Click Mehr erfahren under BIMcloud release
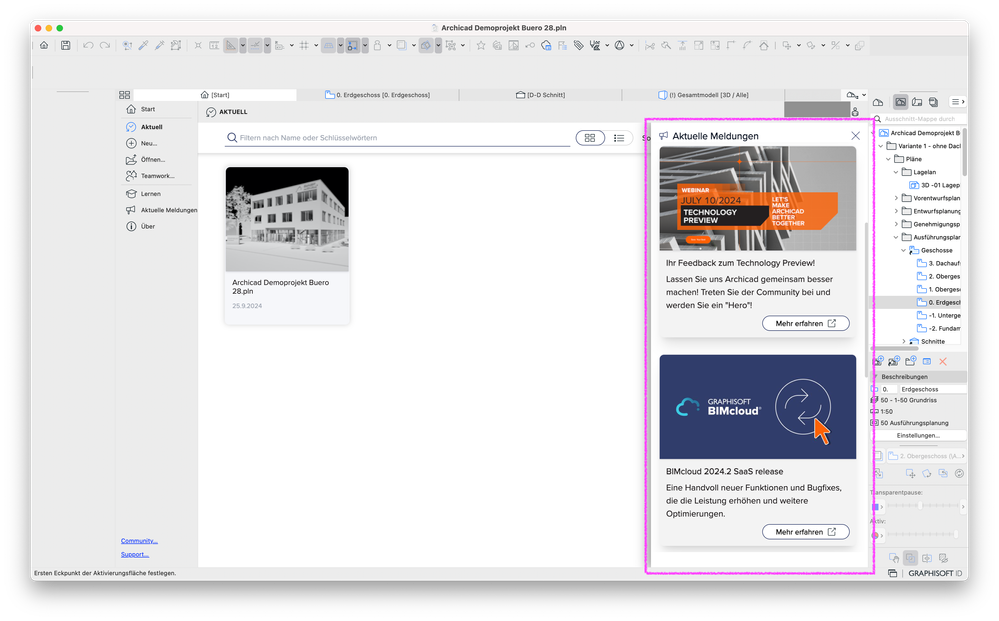 pos(805,532)
